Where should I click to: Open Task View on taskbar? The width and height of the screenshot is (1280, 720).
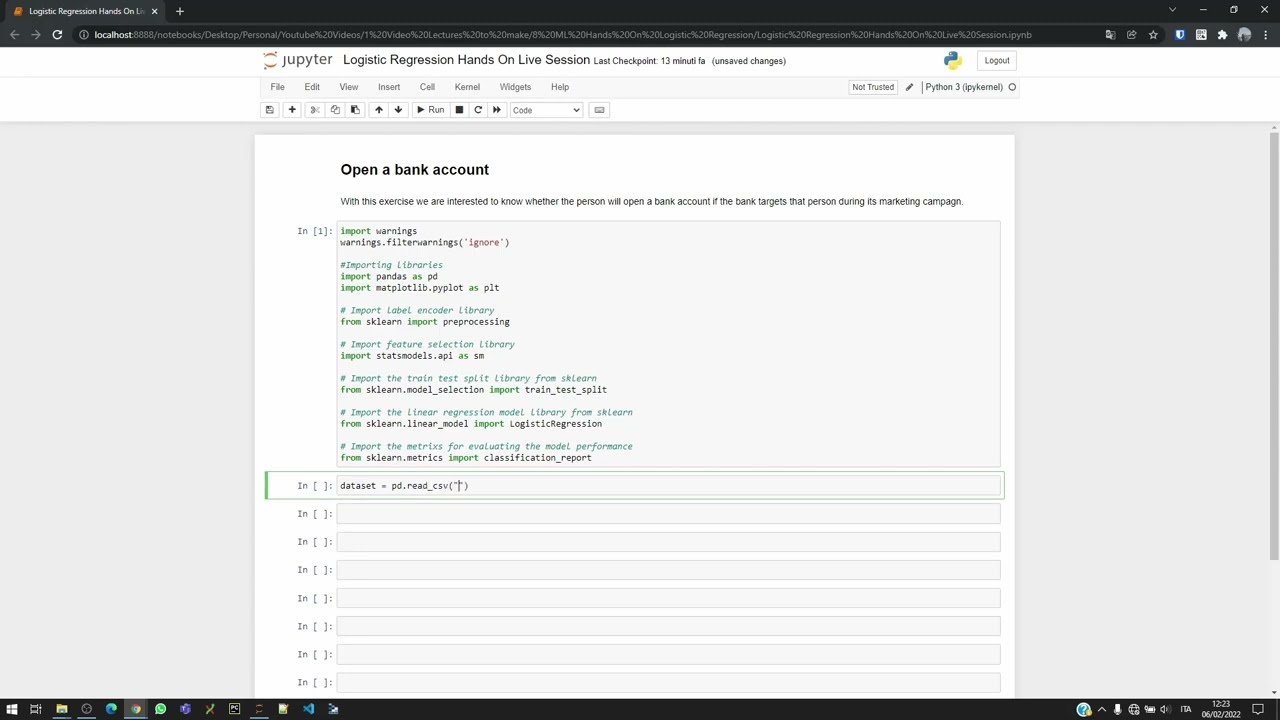point(36,709)
